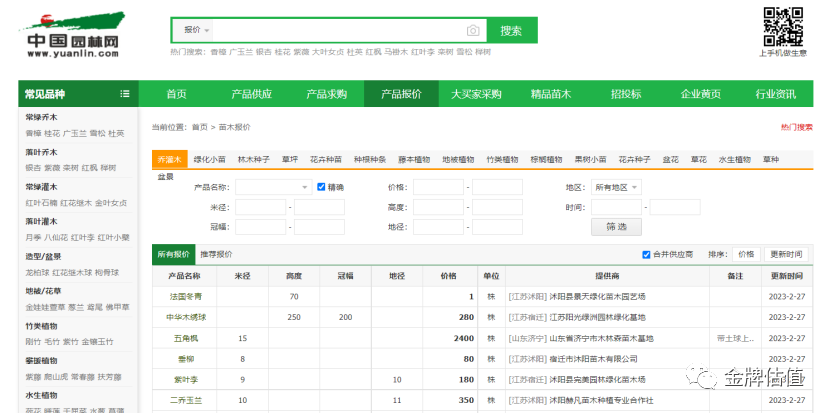Click sidebar link 龙柏球
The height and width of the screenshot is (413, 830).
(x=37, y=272)
